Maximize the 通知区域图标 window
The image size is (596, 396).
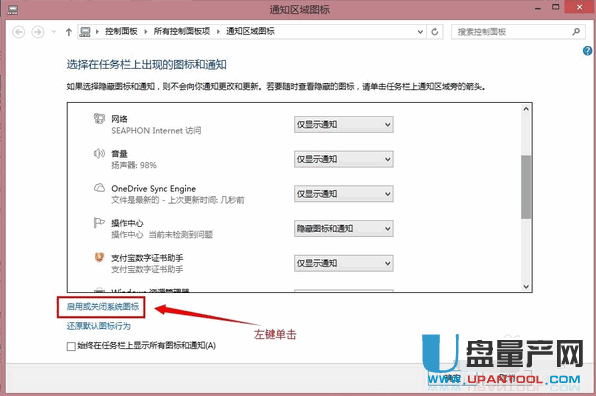(x=556, y=8)
